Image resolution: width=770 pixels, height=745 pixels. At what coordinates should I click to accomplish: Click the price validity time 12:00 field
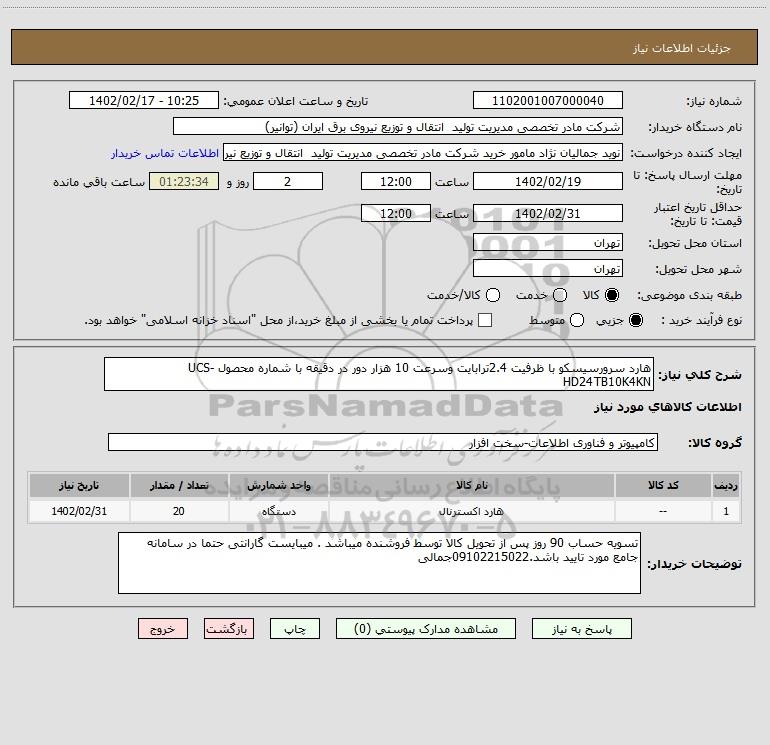[396, 213]
